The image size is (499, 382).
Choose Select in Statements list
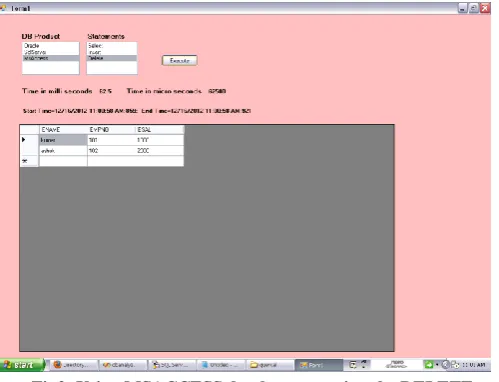point(112,46)
